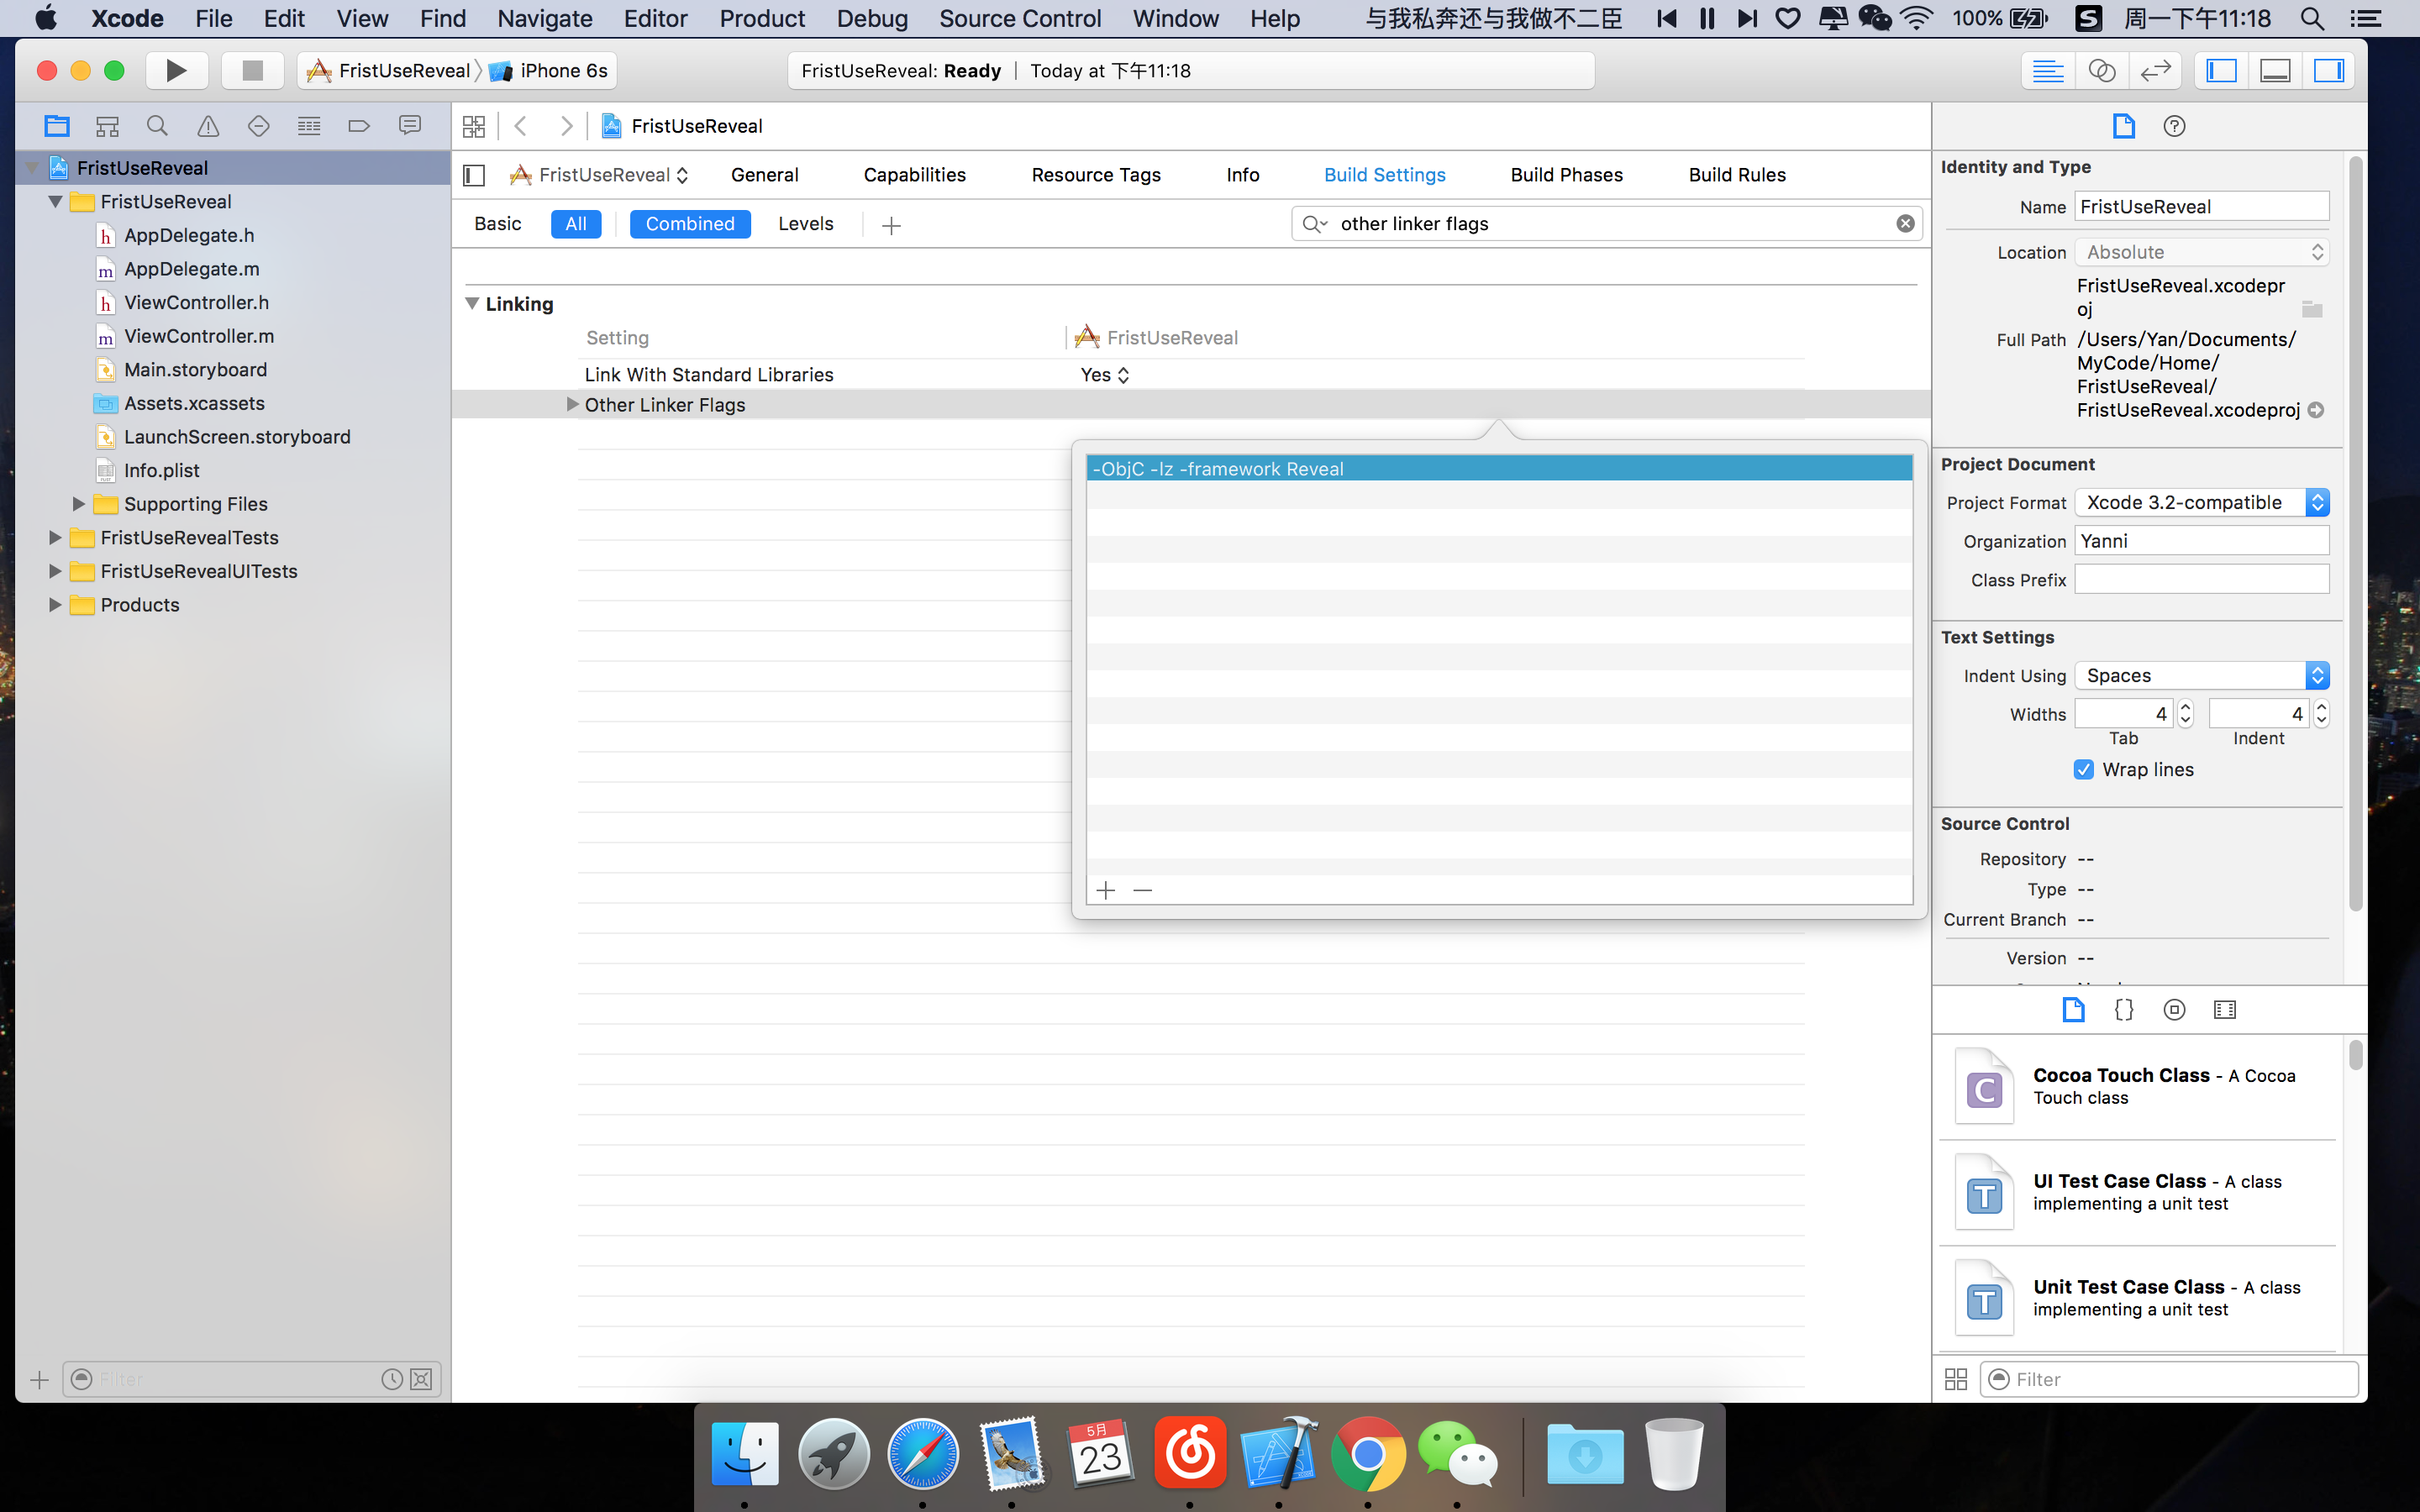Open the Indent Using dropdown

pos(2202,675)
